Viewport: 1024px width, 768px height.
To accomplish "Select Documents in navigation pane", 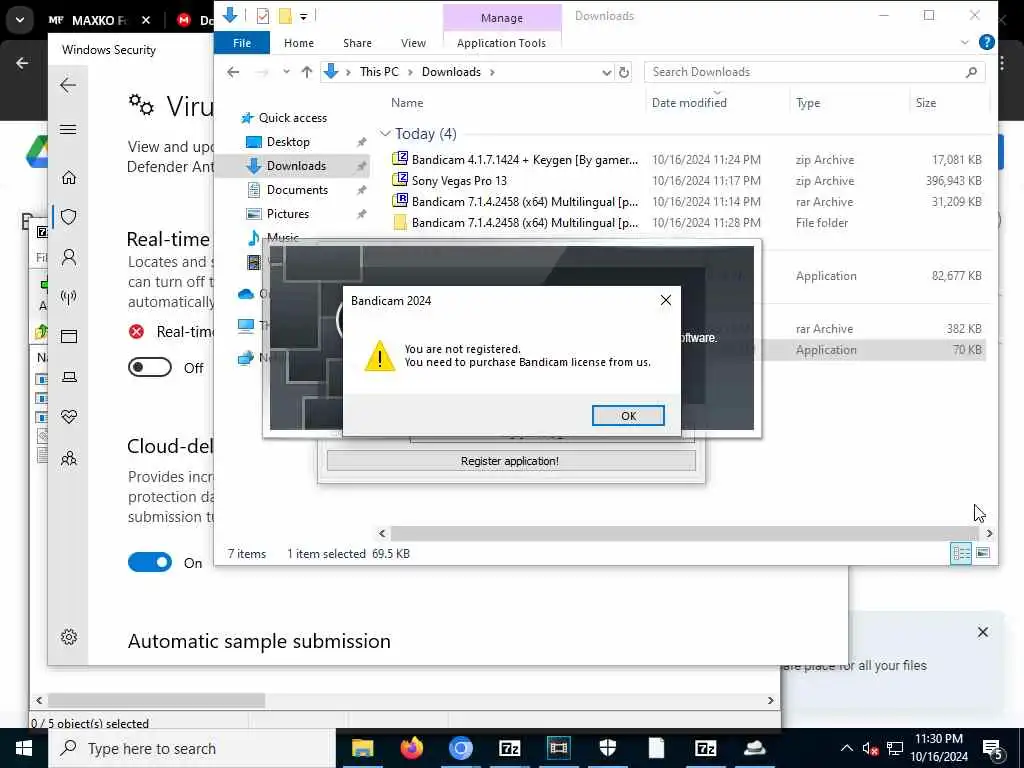I will (x=297, y=190).
